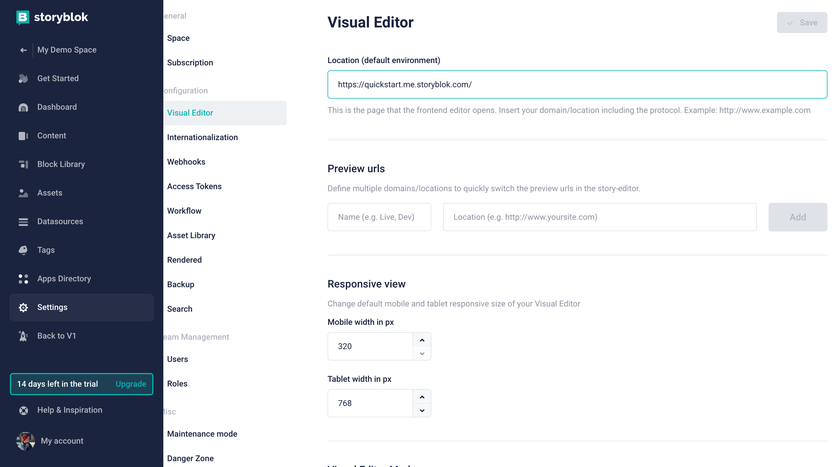Select Internationalization settings menu item

[202, 137]
